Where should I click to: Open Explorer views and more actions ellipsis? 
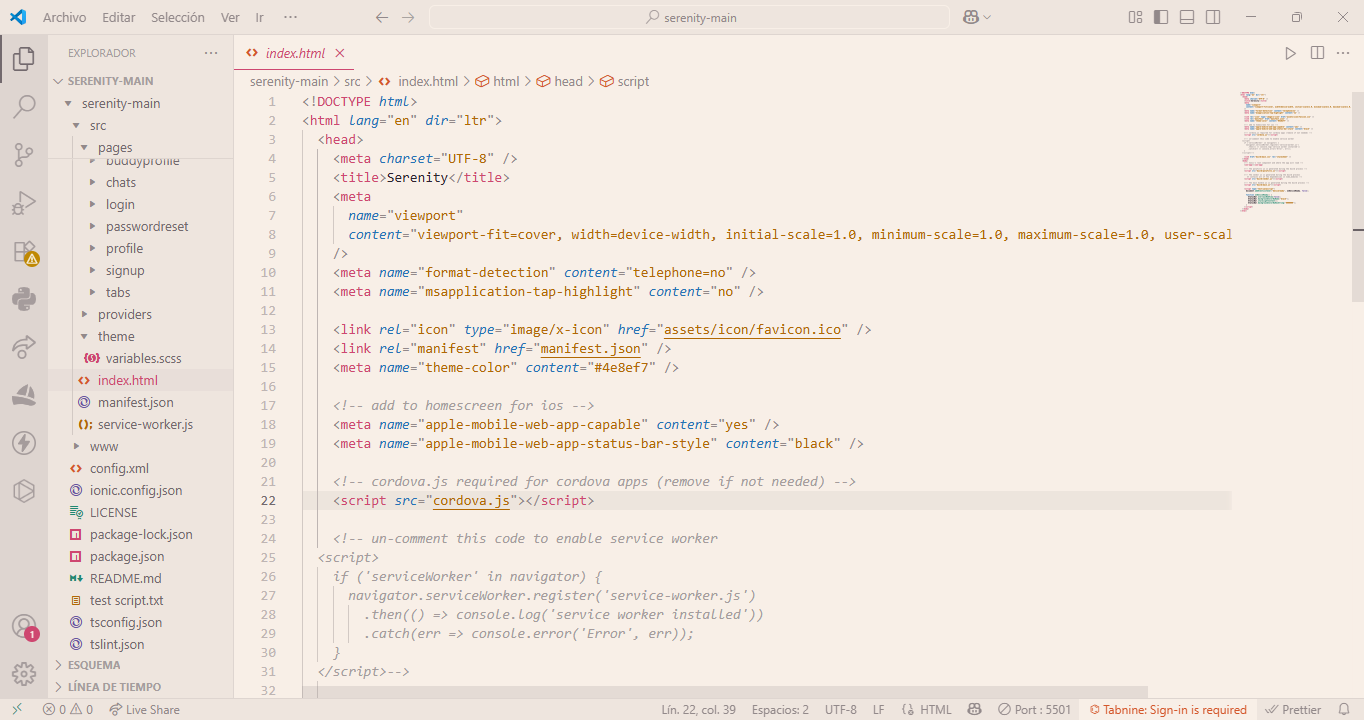(x=211, y=53)
